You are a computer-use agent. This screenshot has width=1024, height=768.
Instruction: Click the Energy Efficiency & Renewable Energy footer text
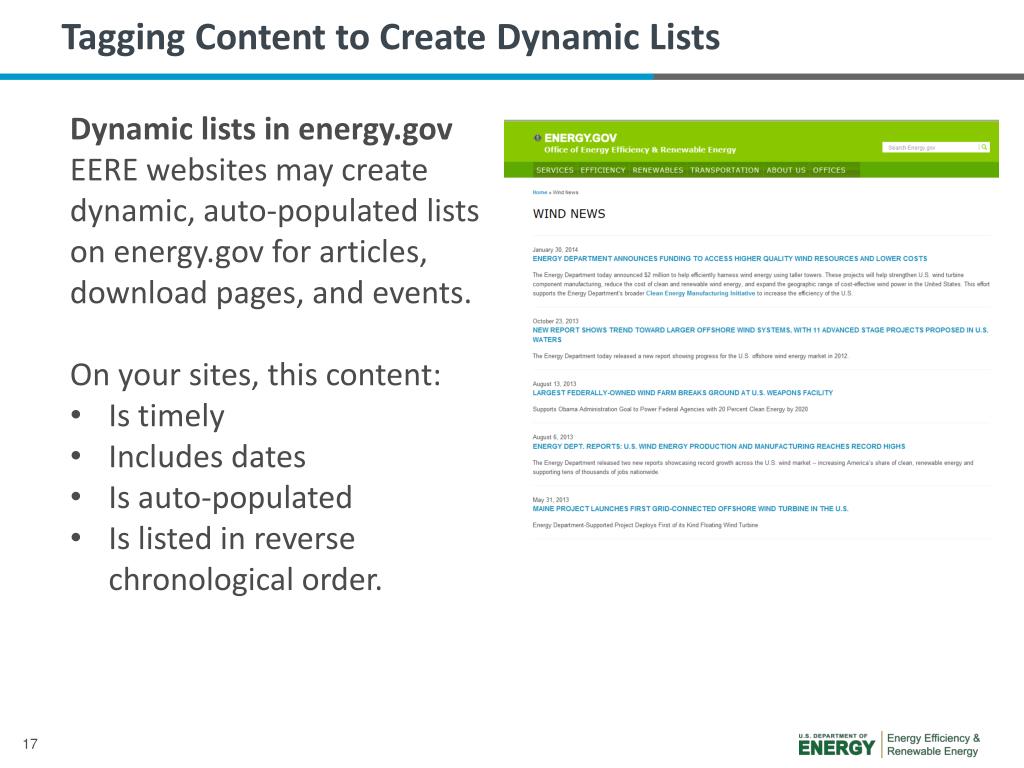(933, 744)
